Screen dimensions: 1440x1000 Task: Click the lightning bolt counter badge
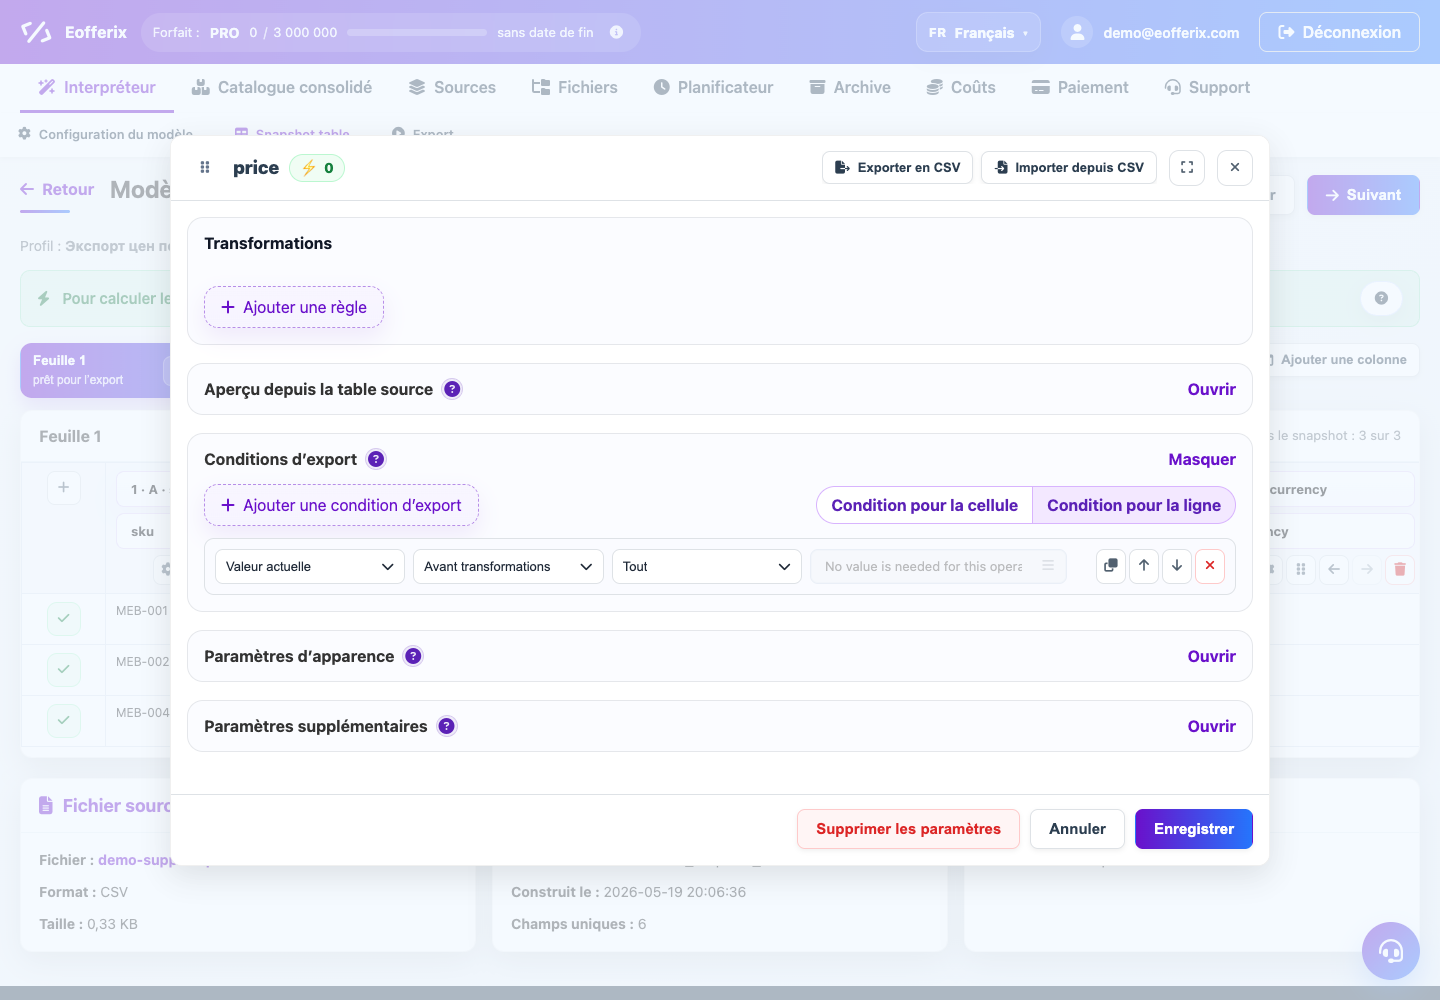(317, 168)
